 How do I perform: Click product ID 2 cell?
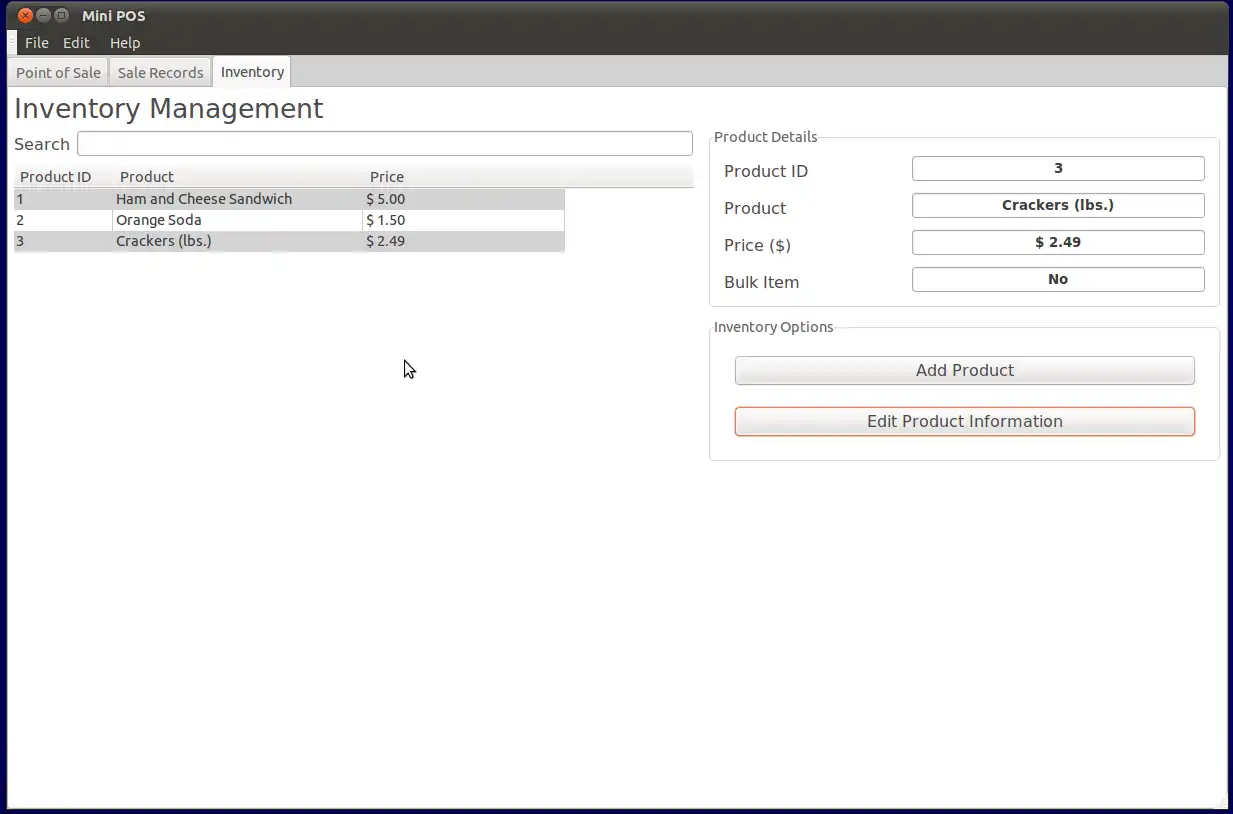[62, 220]
